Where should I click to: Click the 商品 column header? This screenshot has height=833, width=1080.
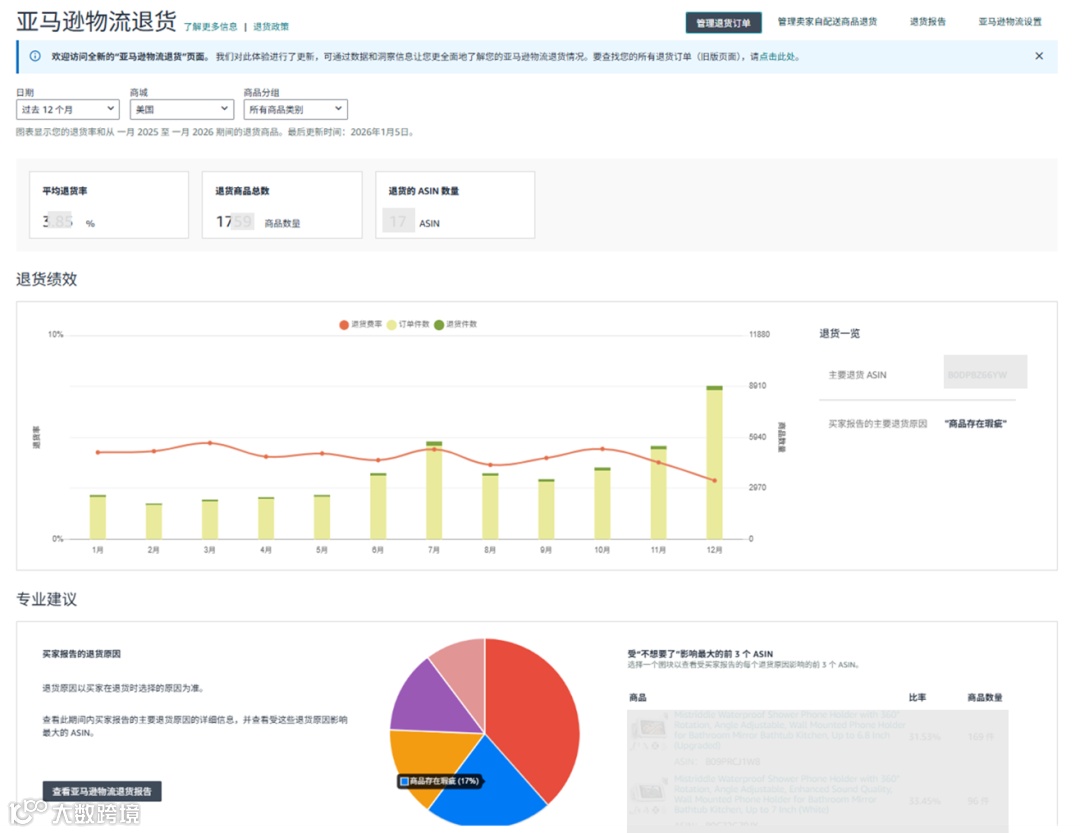[x=638, y=697]
